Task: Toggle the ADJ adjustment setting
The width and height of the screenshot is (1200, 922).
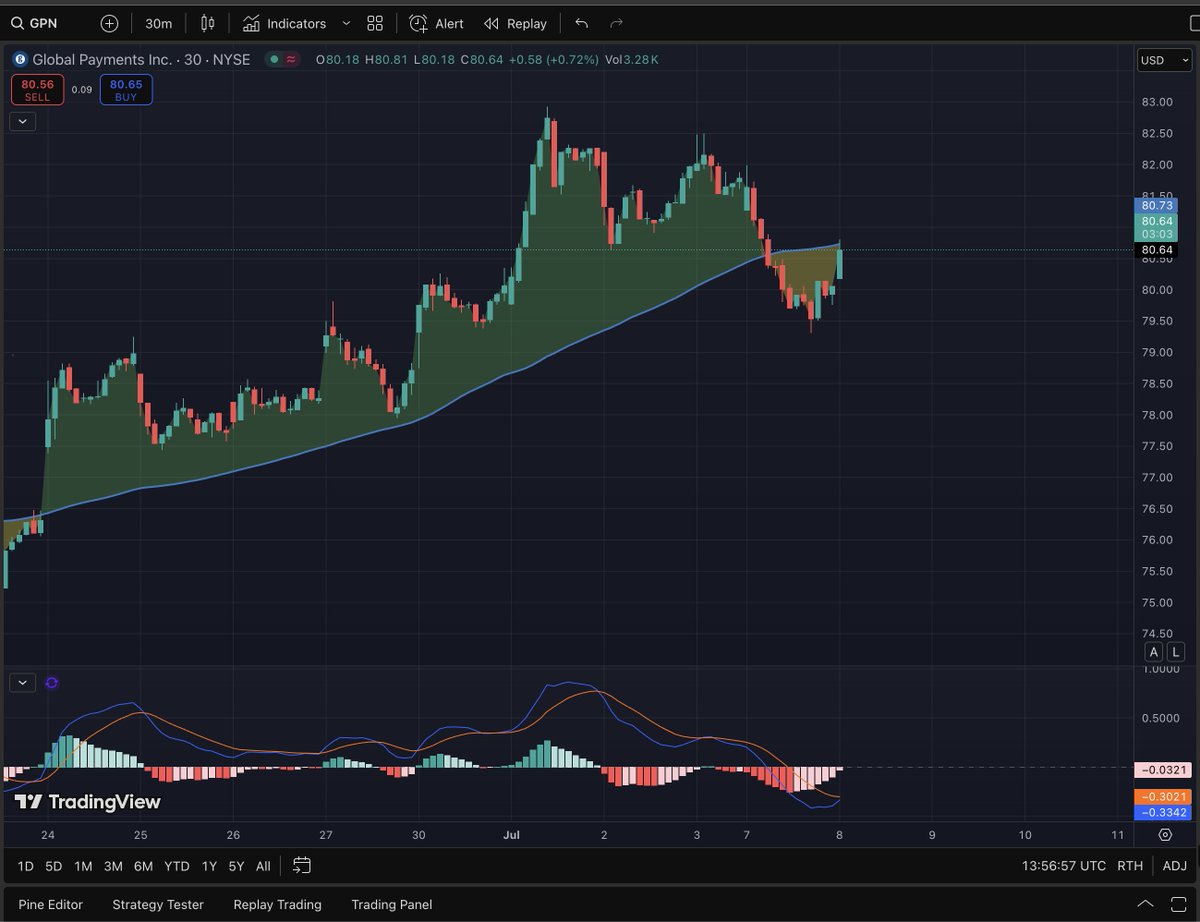Action: click(1175, 866)
